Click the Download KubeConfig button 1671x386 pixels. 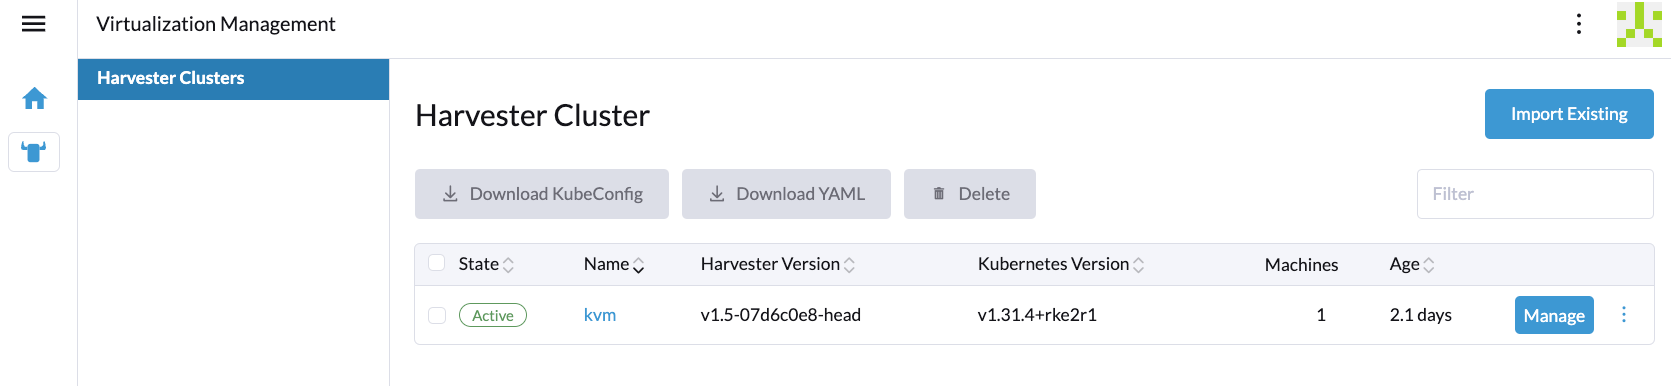542,194
